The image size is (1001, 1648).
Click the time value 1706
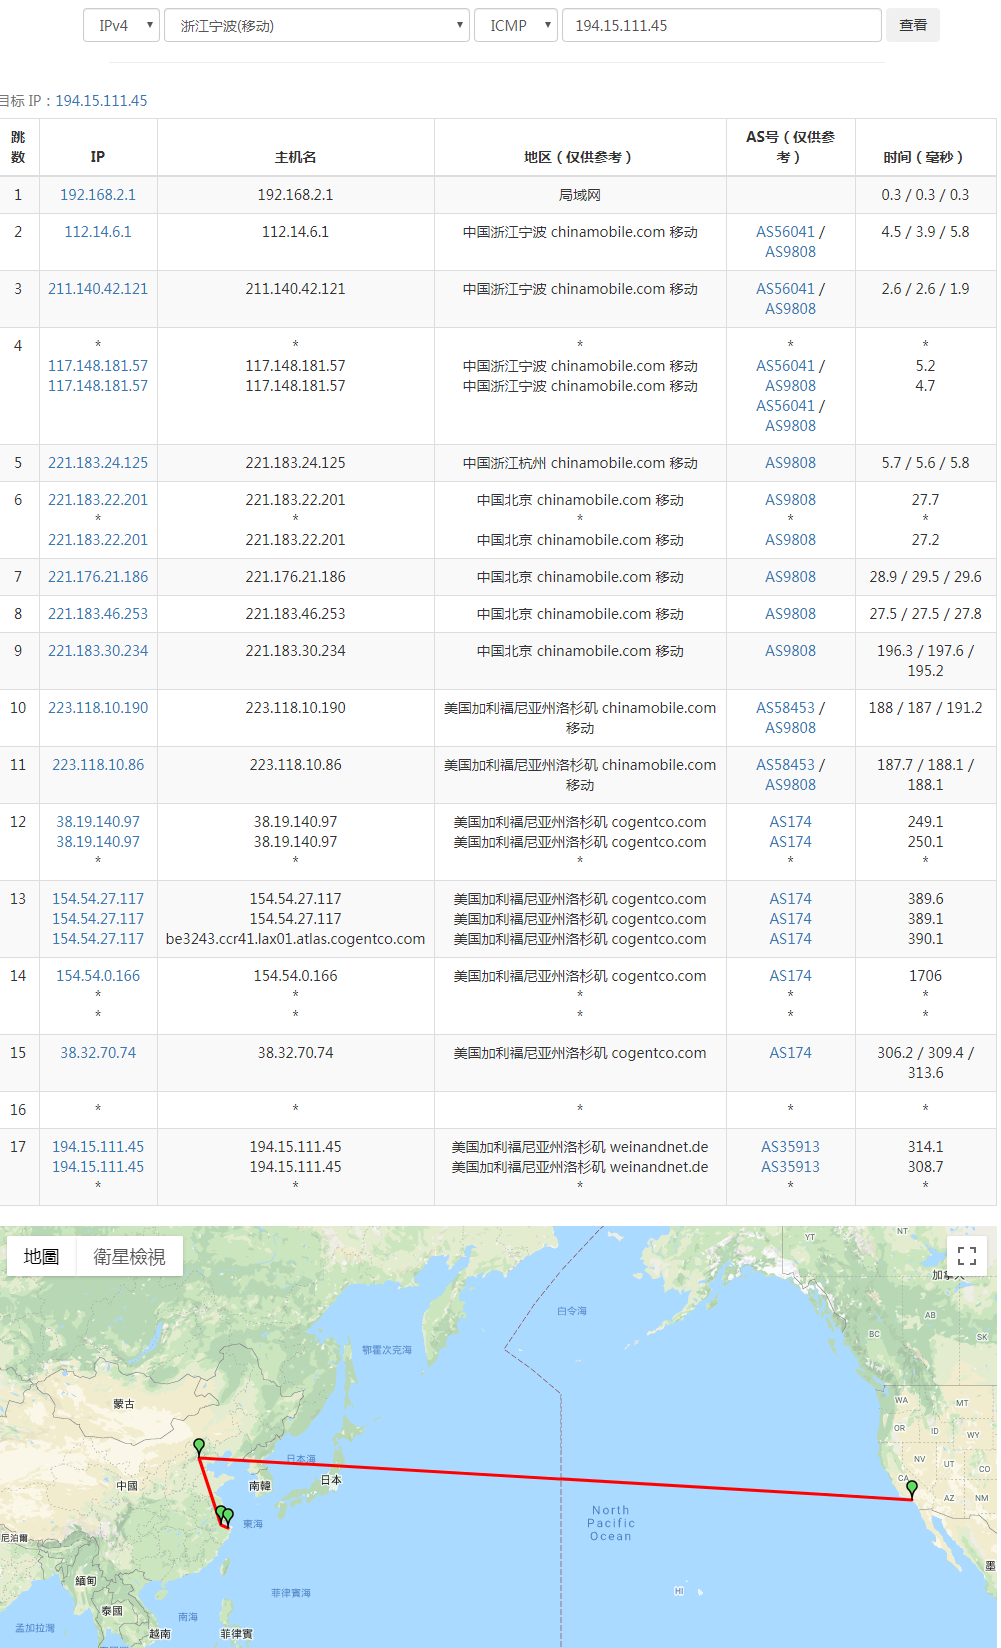click(x=925, y=976)
